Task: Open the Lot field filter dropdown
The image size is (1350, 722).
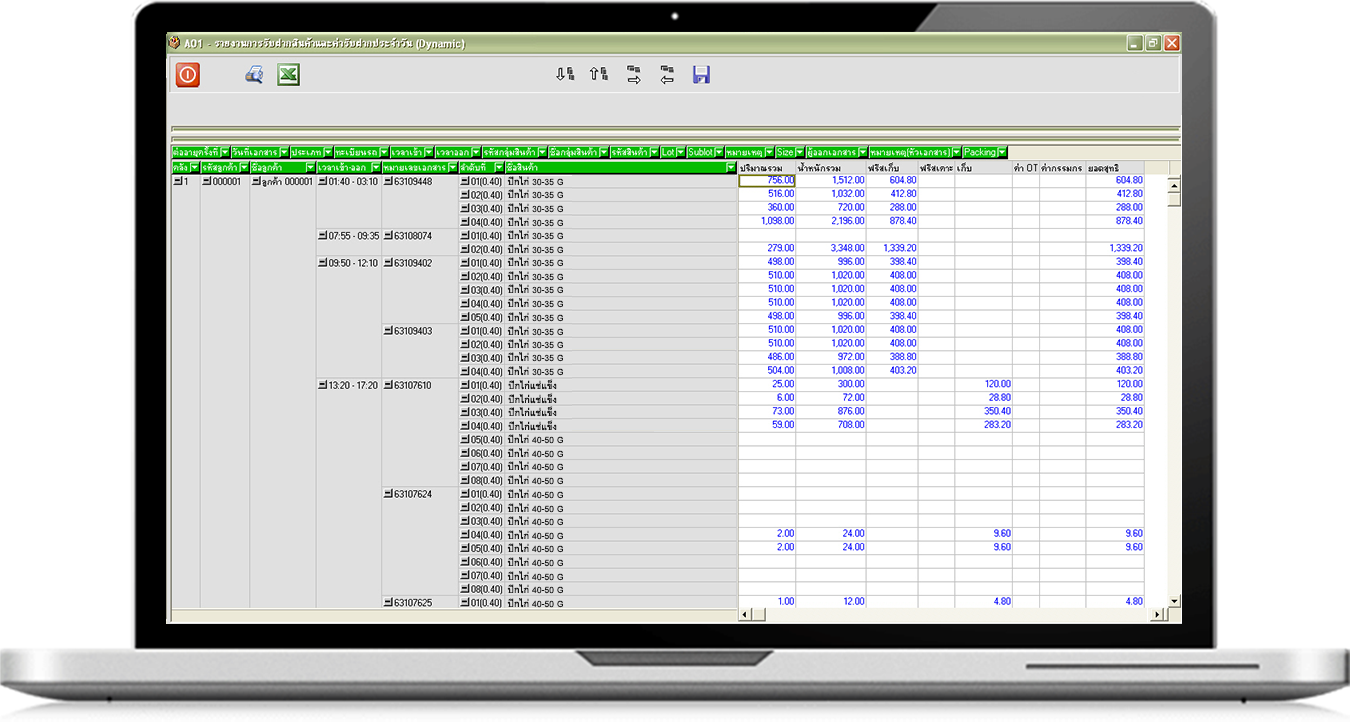Action: (681, 152)
